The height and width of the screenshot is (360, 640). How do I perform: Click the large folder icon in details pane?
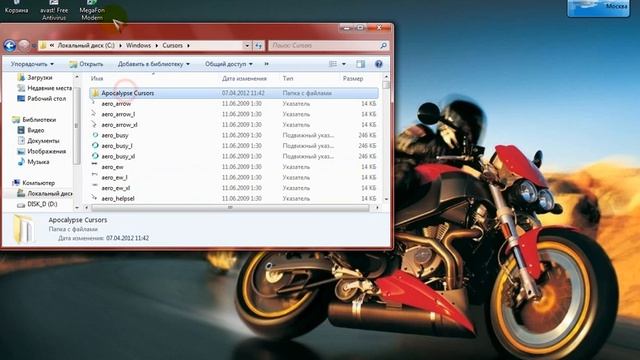24,229
